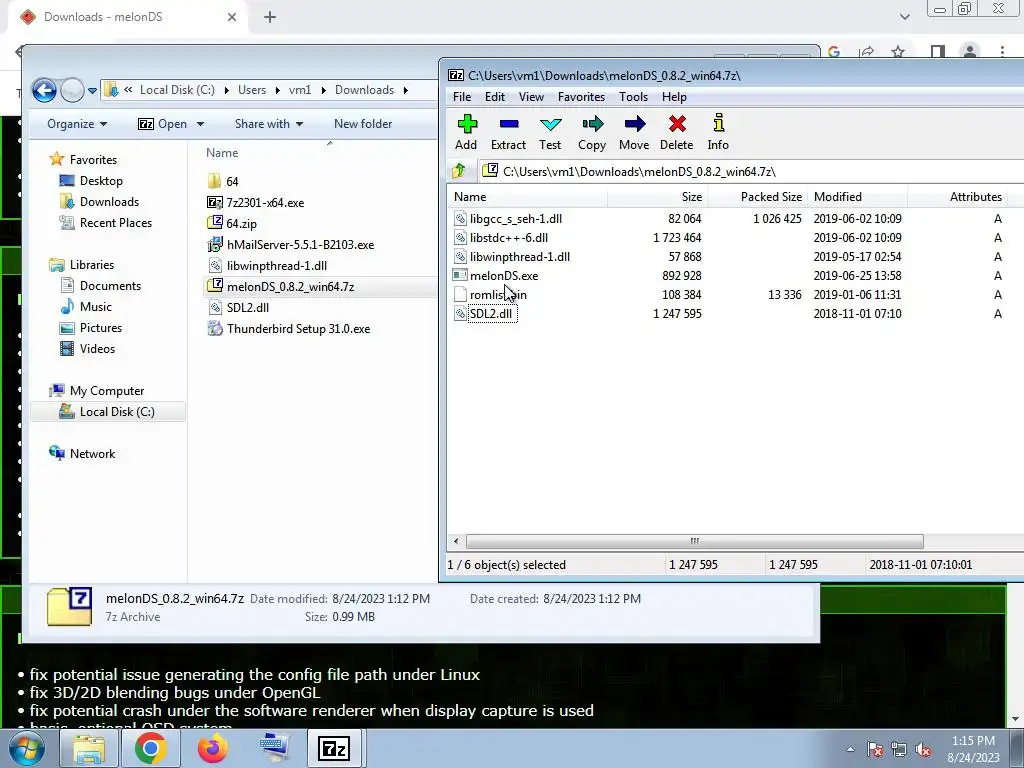Click the 7-Zip horizontal scrollbar thumb

click(x=695, y=541)
